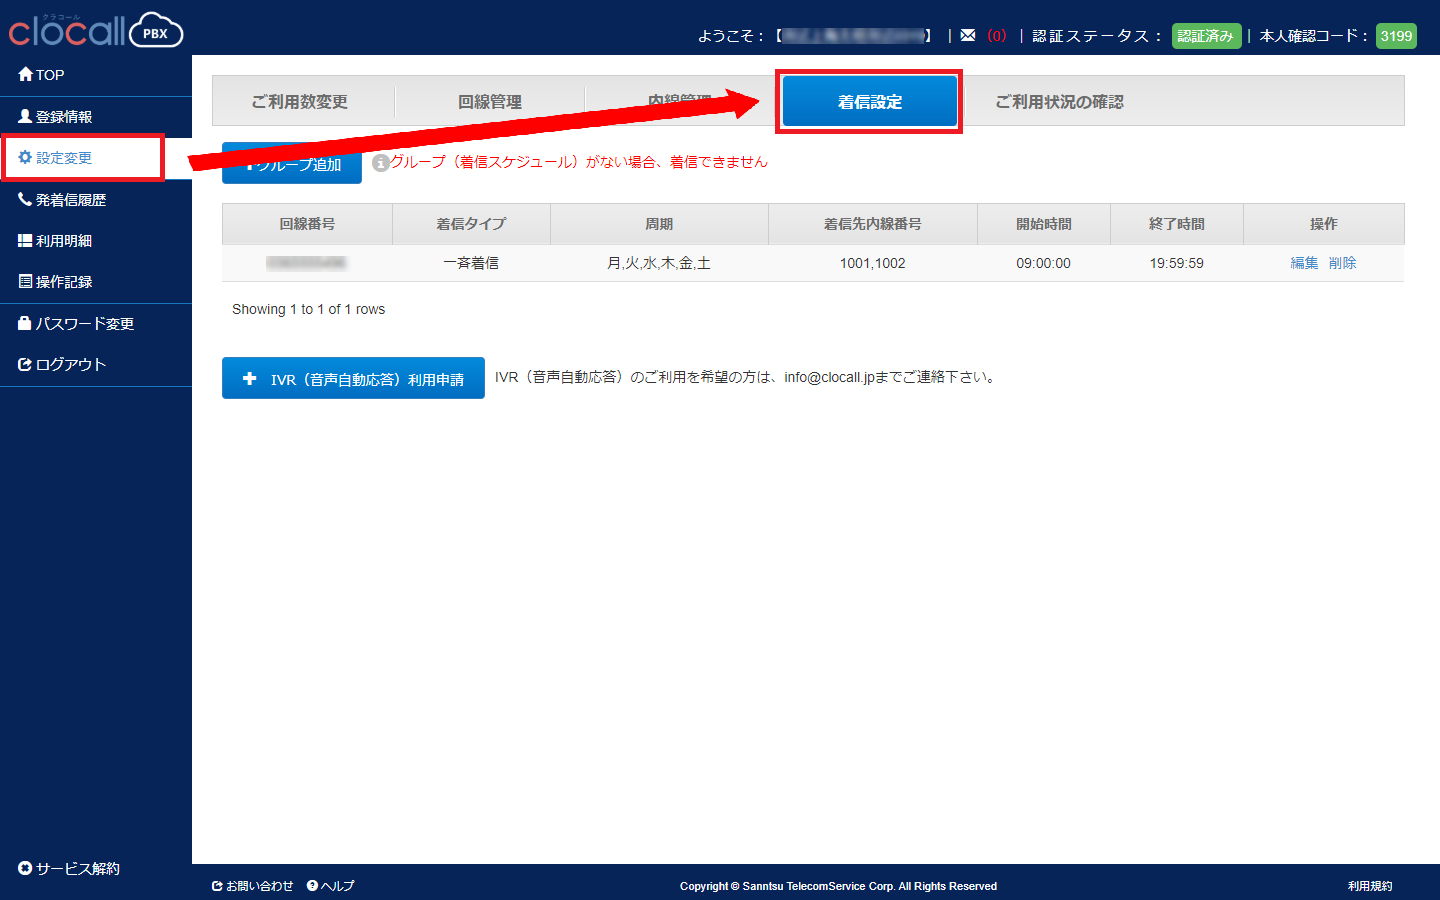The width and height of the screenshot is (1440, 900).
Task: Click the 本人確認コード label in the header
Action: 1314,36
